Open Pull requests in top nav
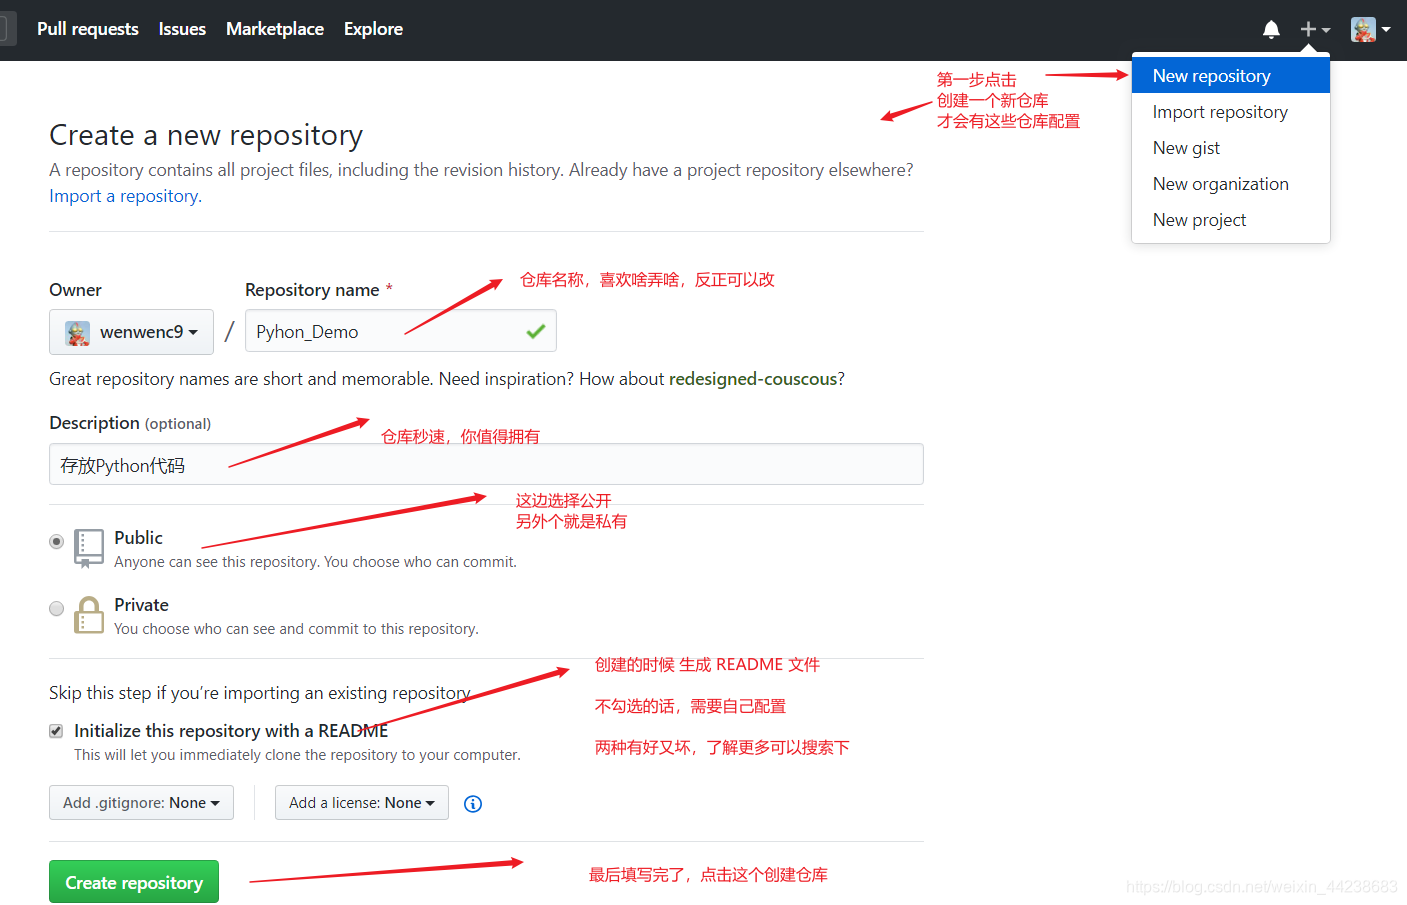The height and width of the screenshot is (905, 1407). click(88, 29)
